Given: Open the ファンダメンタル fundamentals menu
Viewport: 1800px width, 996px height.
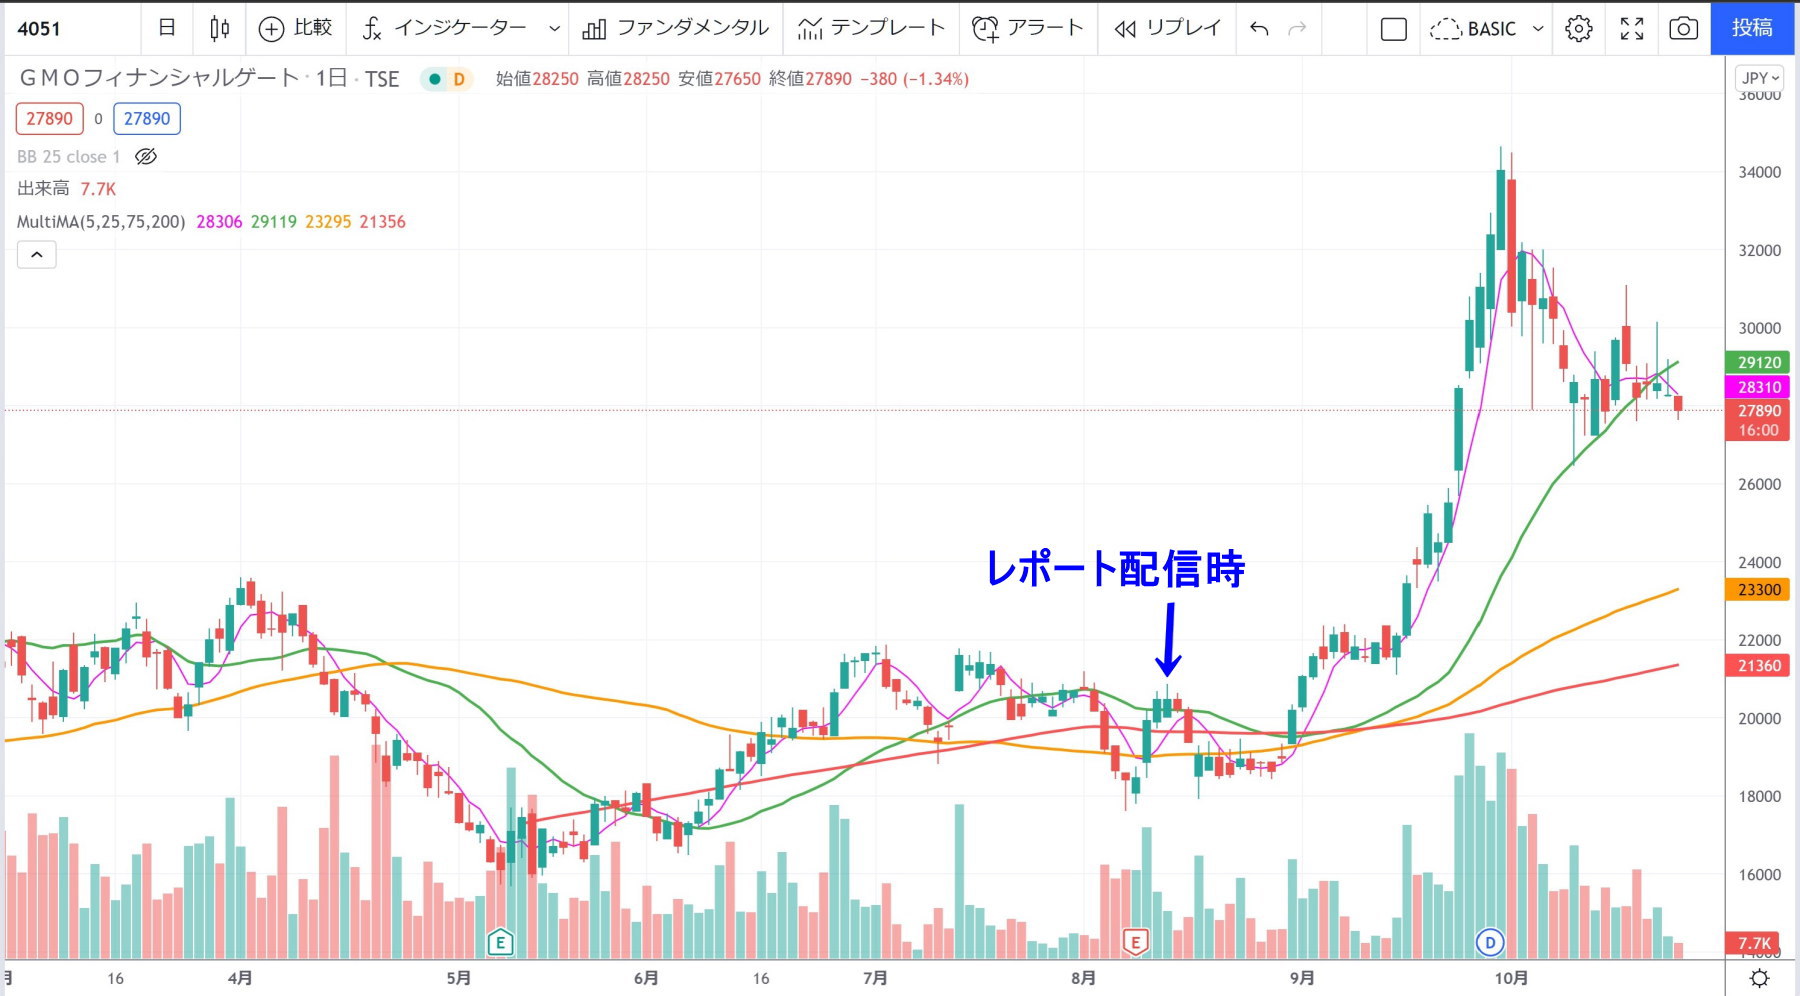Looking at the screenshot, I should [676, 28].
